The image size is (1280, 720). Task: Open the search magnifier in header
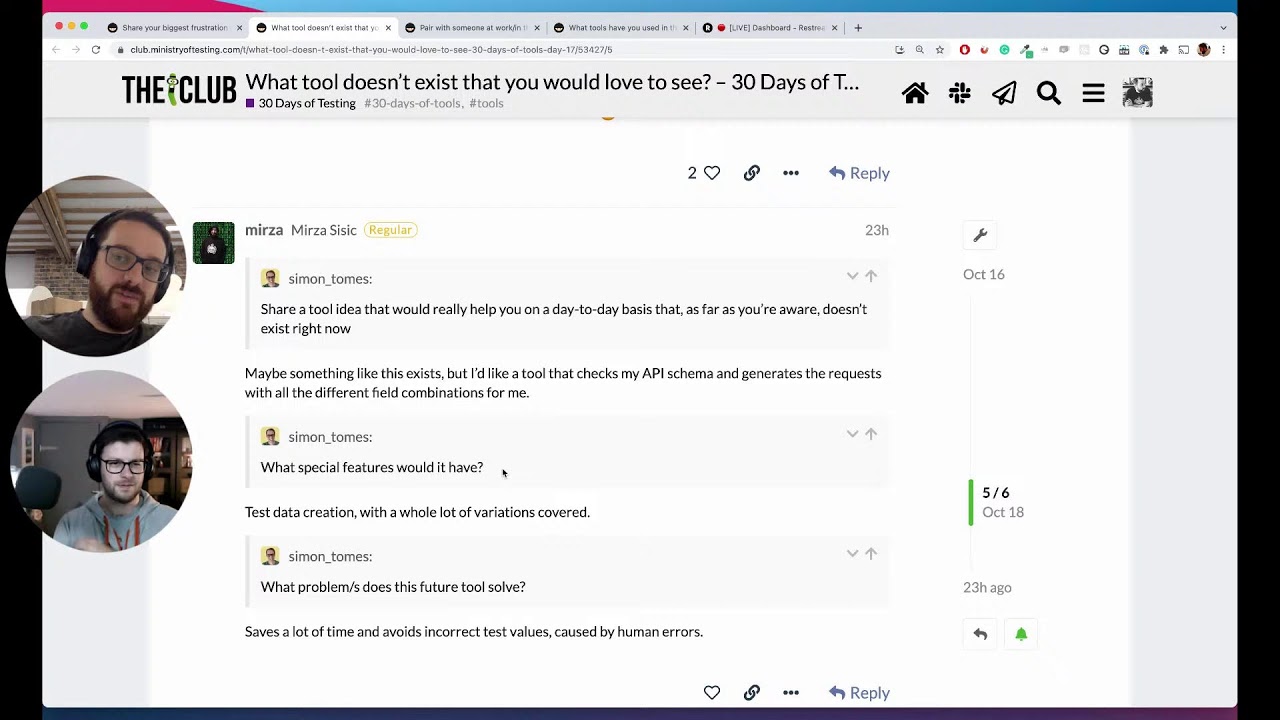(x=1048, y=93)
